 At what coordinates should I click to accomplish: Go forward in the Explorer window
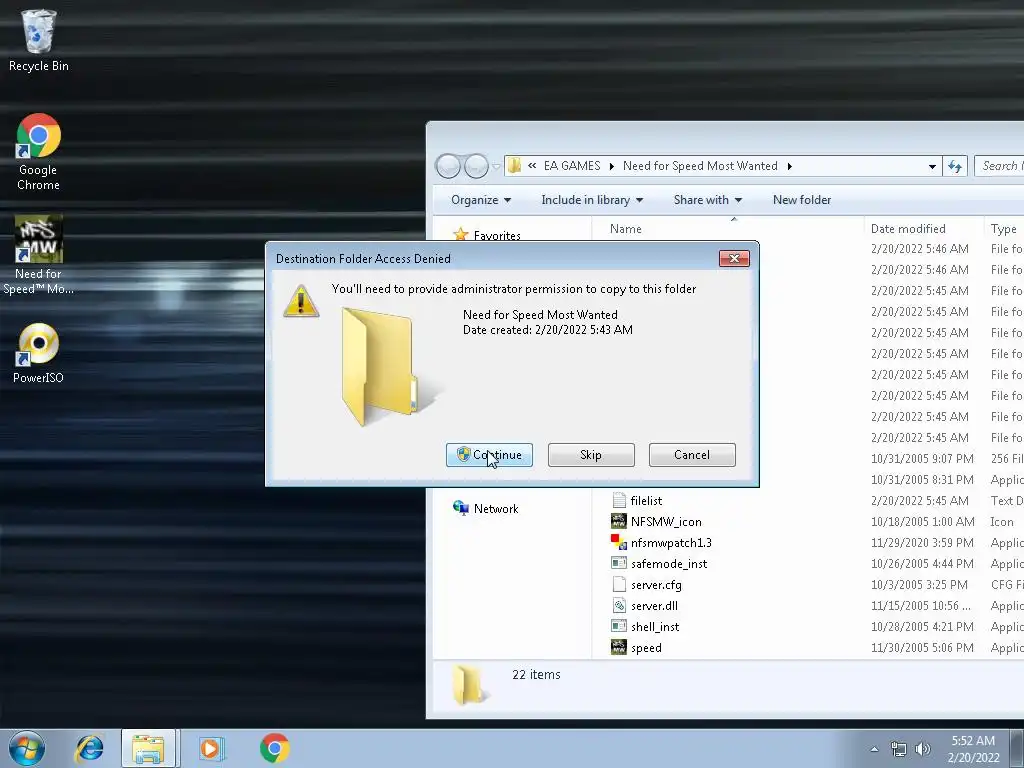tap(476, 166)
